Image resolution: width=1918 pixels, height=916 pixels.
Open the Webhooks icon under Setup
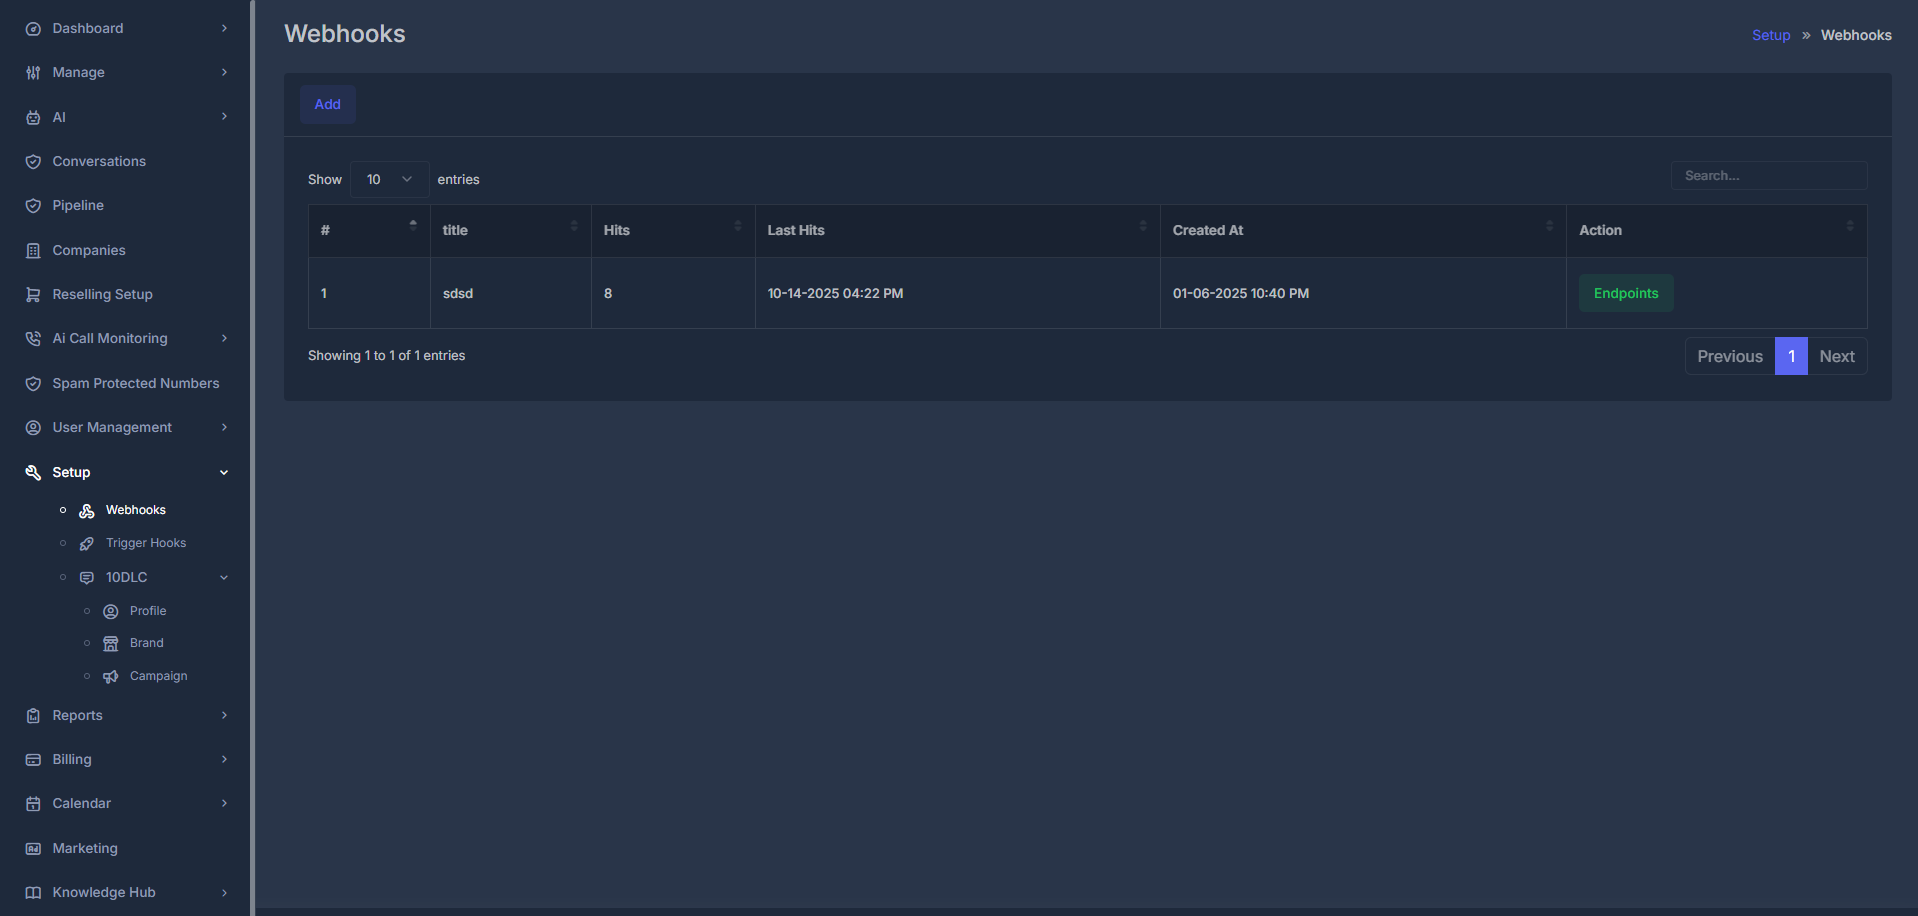click(x=86, y=510)
